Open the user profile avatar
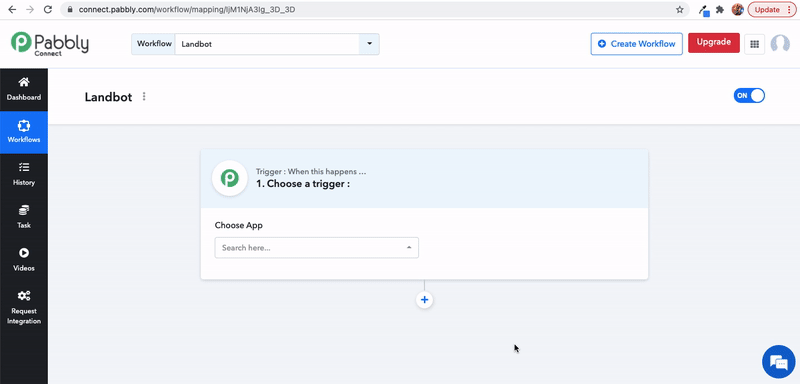The width and height of the screenshot is (800, 384). [780, 44]
